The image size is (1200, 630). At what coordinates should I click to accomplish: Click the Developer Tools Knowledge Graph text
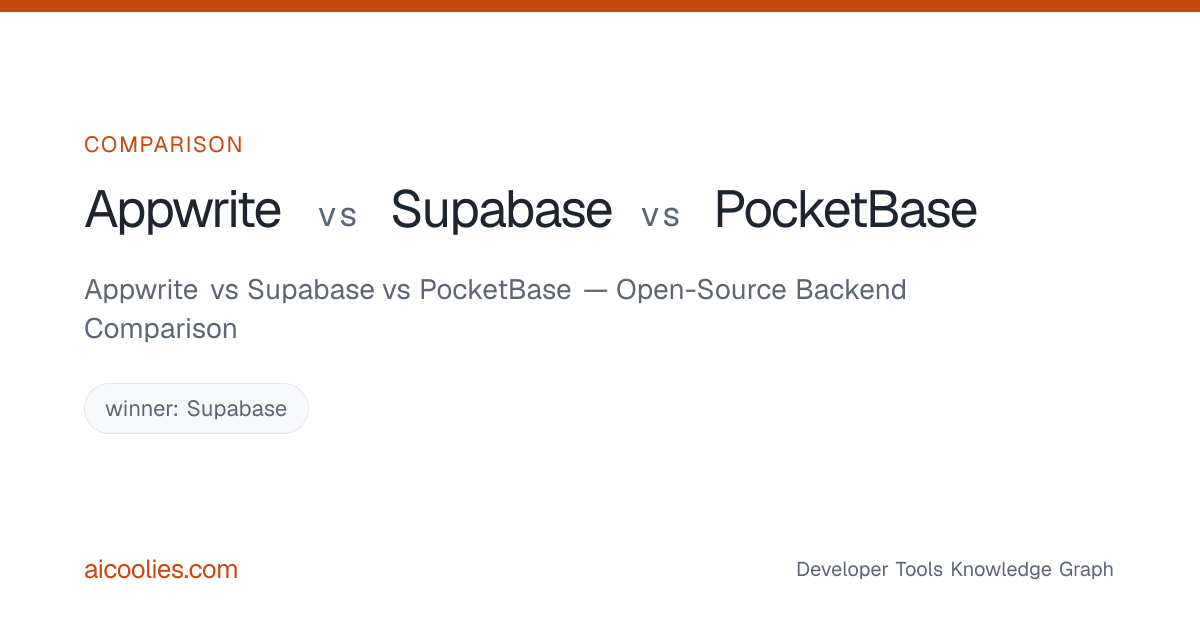[x=954, y=570]
